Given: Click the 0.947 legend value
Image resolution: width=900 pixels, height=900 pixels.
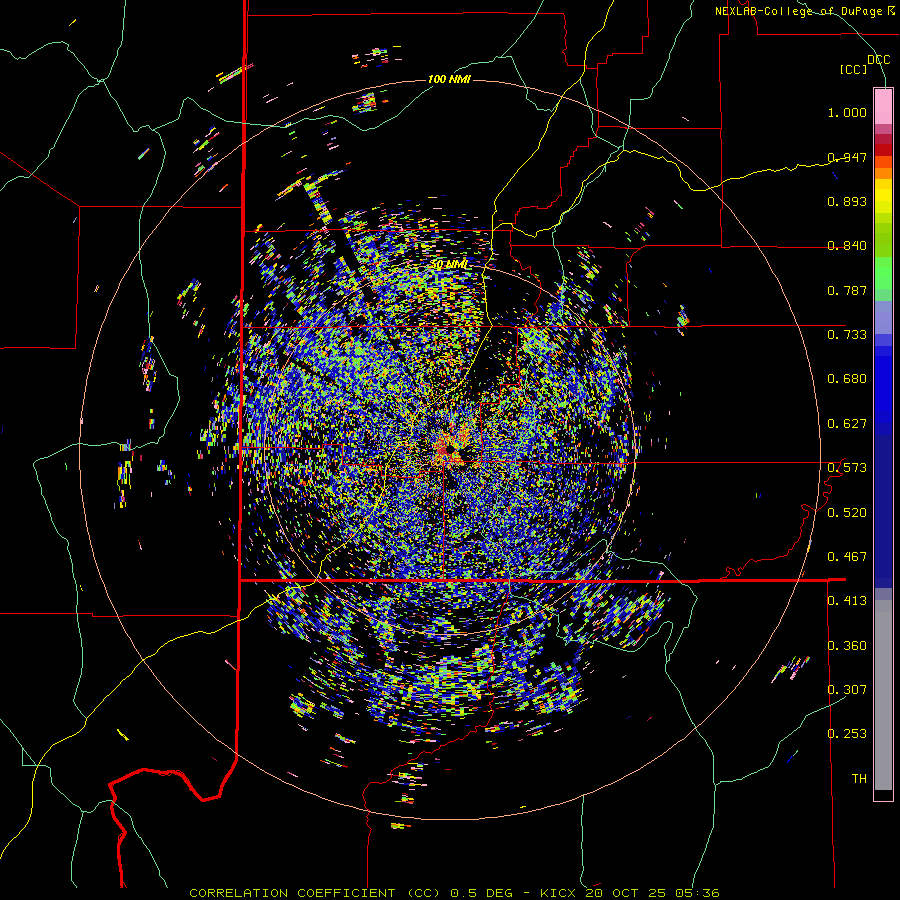Looking at the screenshot, I should 847,157.
